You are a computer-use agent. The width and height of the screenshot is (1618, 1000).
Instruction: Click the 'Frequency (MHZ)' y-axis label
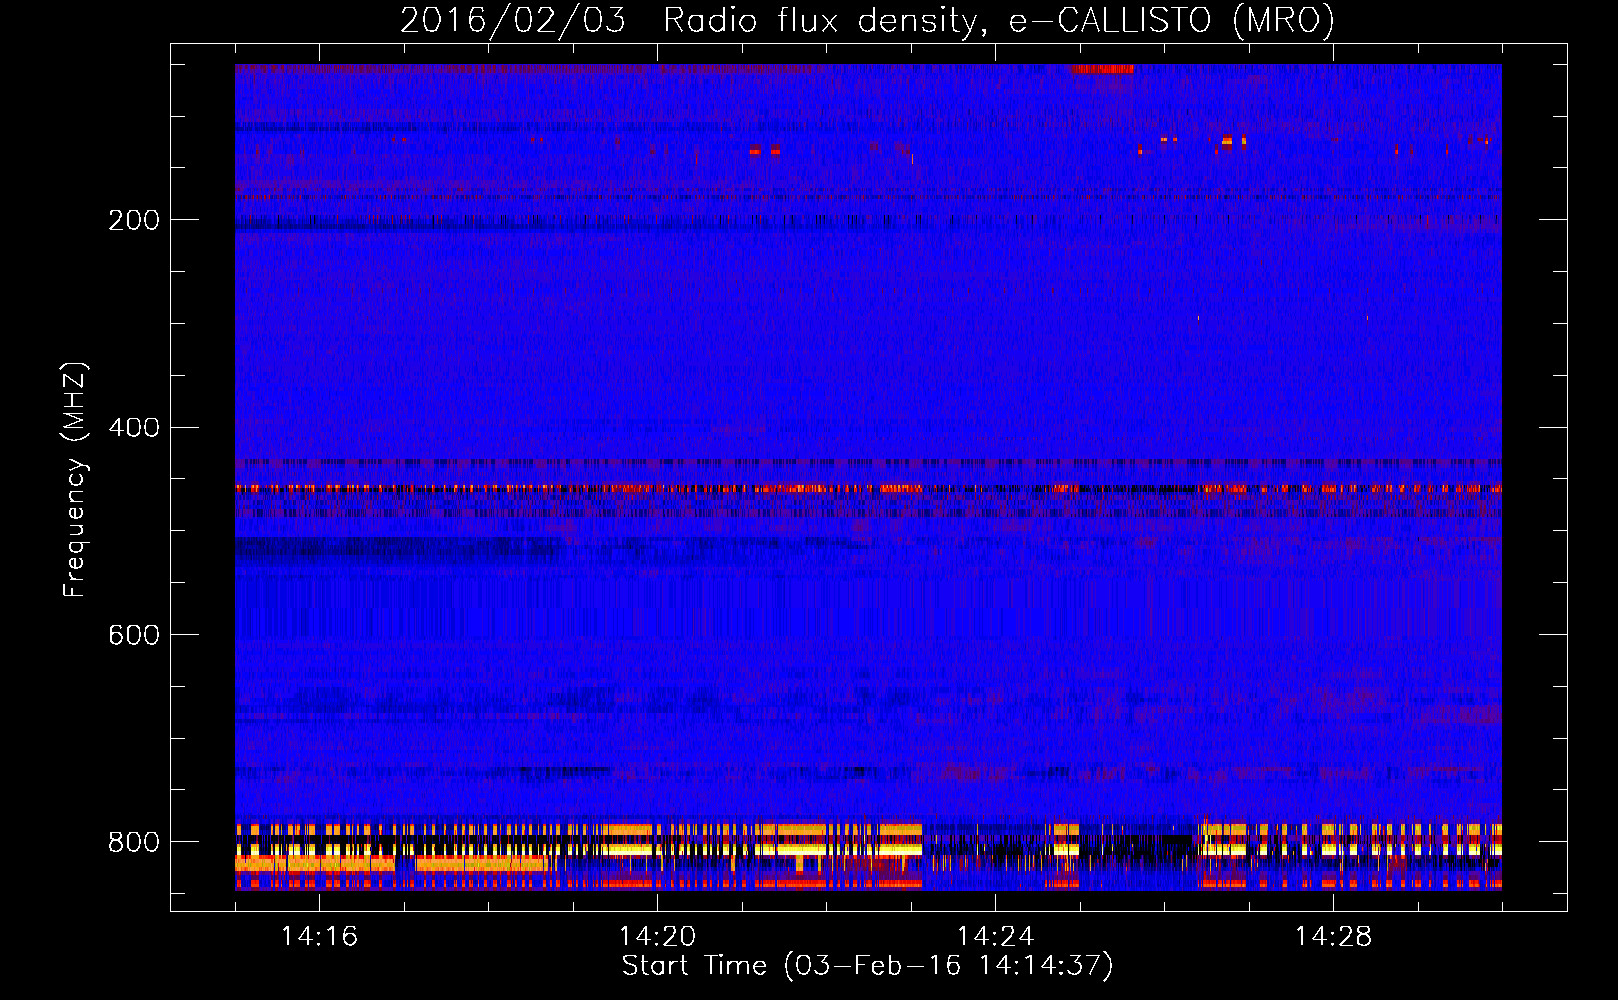click(75, 480)
